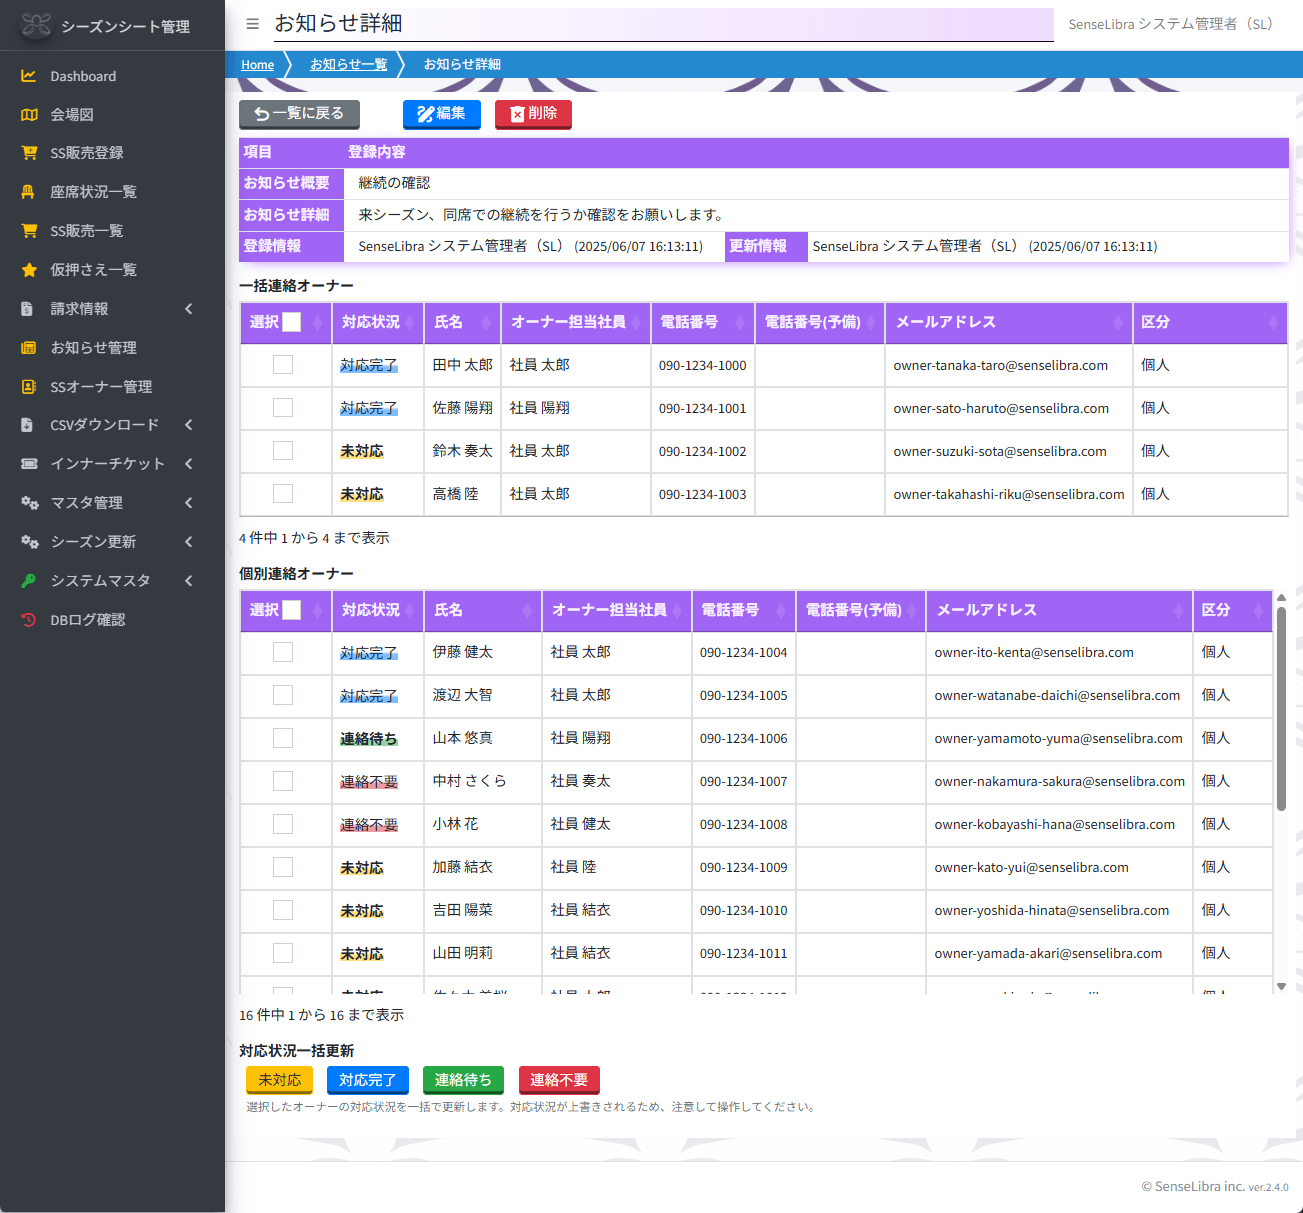Image resolution: width=1303 pixels, height=1213 pixels.
Task: Click the SS販売登録 cart icon
Action: pos(29,153)
